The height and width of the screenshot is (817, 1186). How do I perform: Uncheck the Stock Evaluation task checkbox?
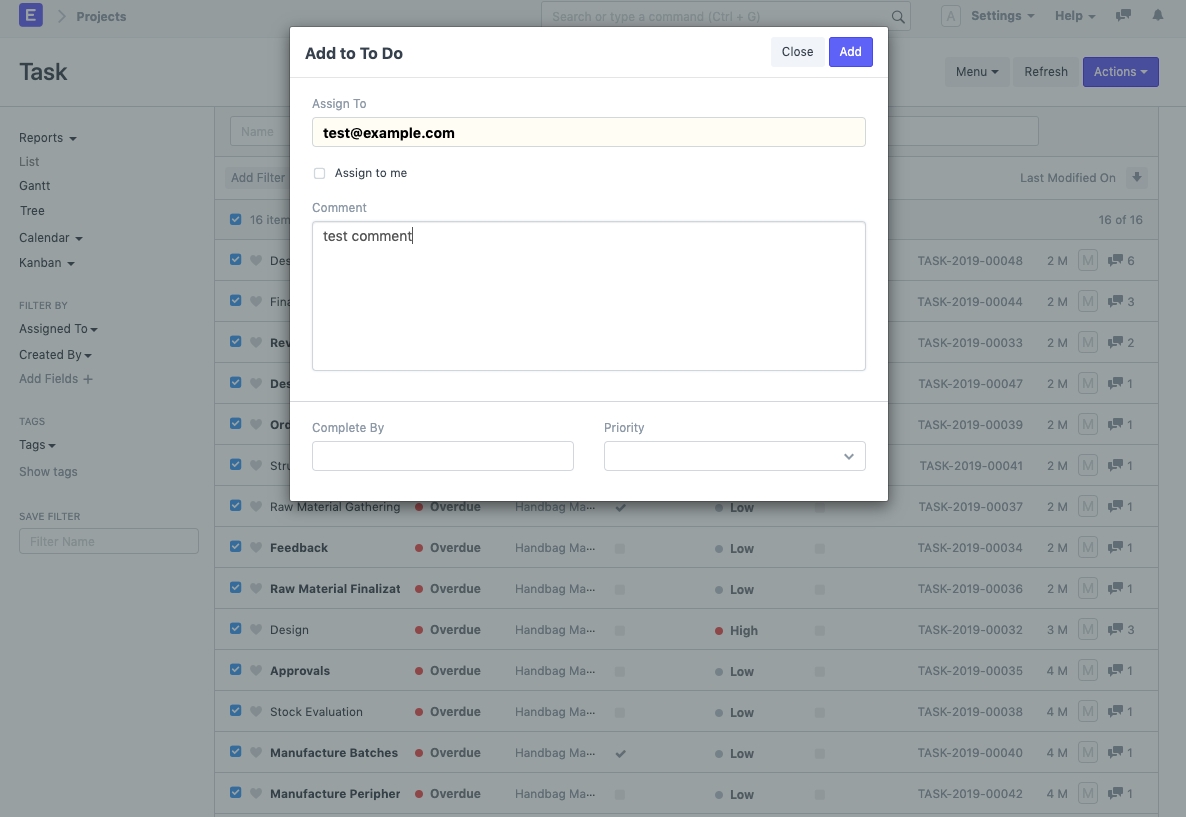[x=236, y=711]
